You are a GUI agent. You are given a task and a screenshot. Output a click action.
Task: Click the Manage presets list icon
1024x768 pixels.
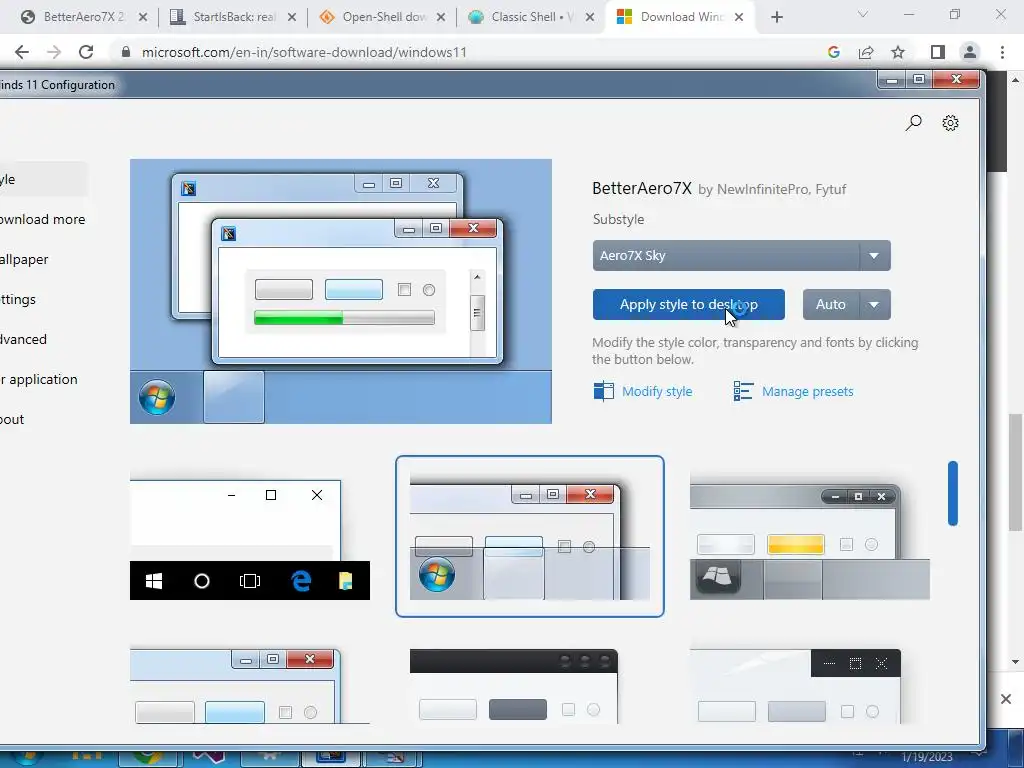tap(743, 391)
